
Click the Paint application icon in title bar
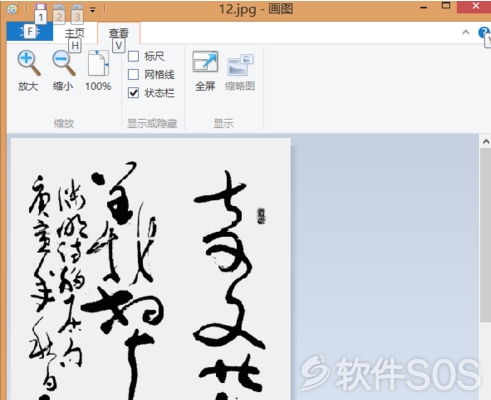pyautogui.click(x=12, y=9)
